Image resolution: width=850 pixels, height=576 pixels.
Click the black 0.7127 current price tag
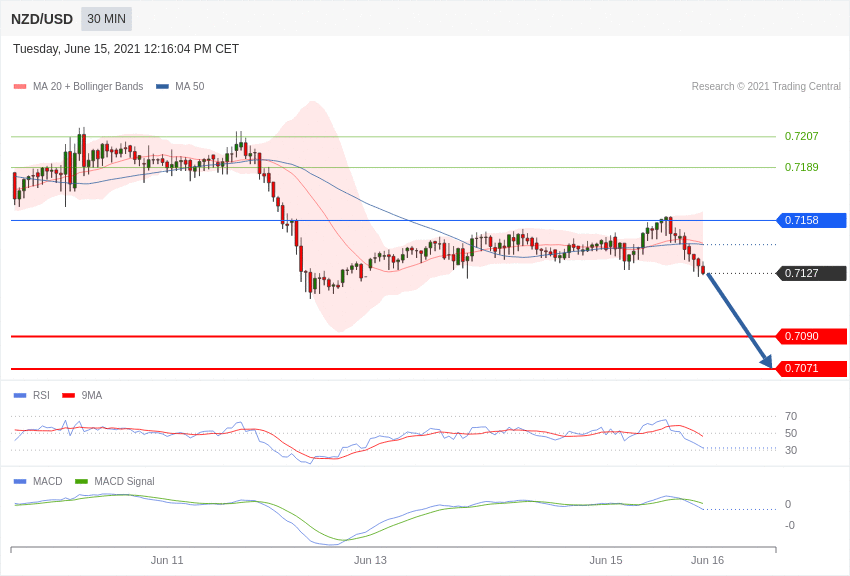coord(812,273)
